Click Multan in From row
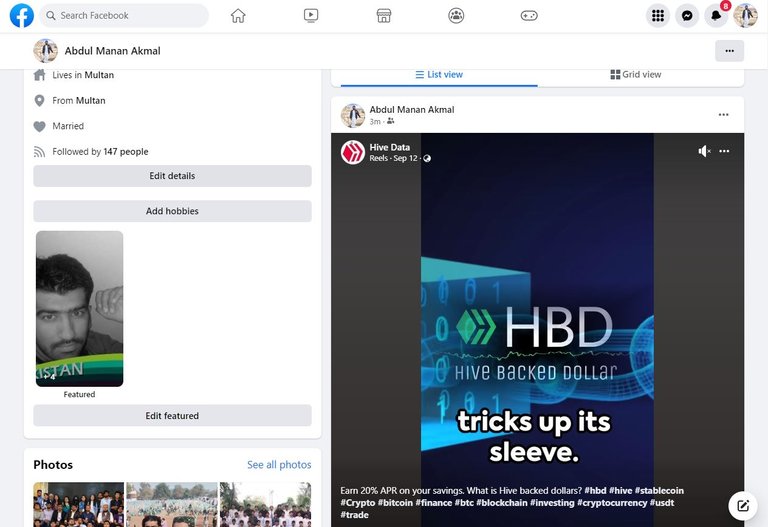 [x=91, y=100]
